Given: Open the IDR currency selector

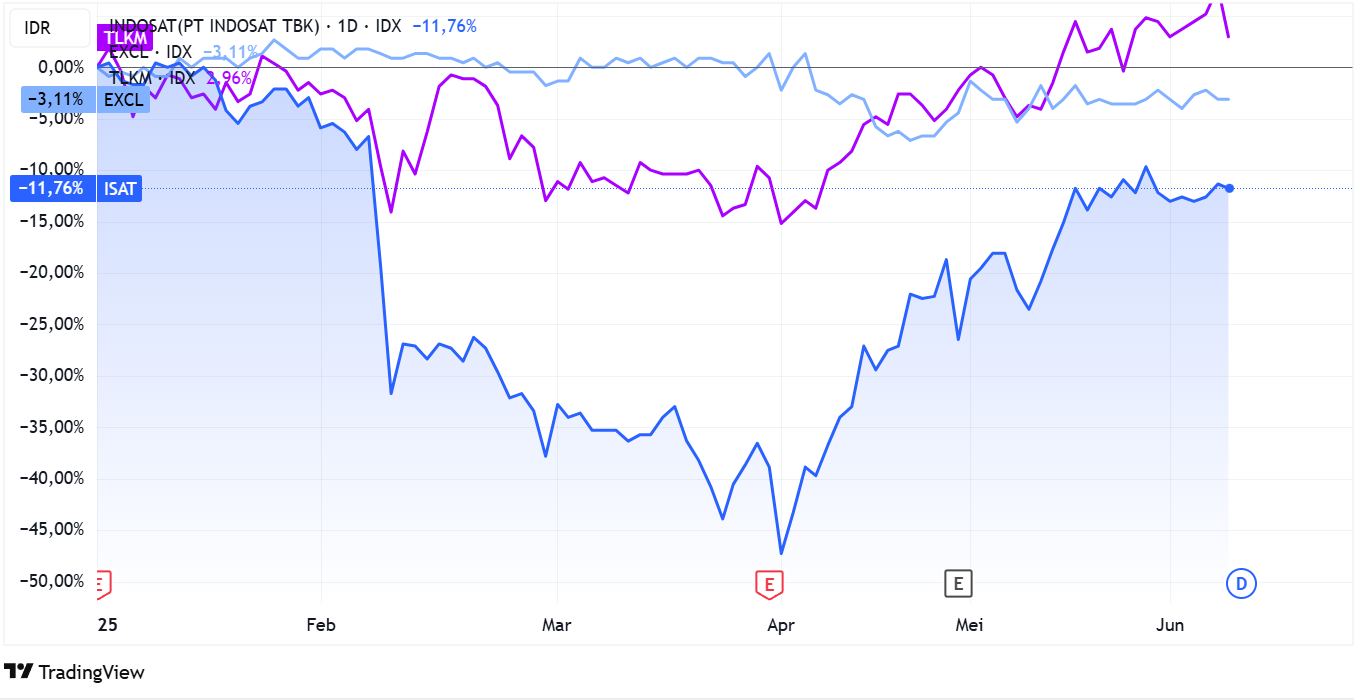Looking at the screenshot, I should [x=37, y=28].
